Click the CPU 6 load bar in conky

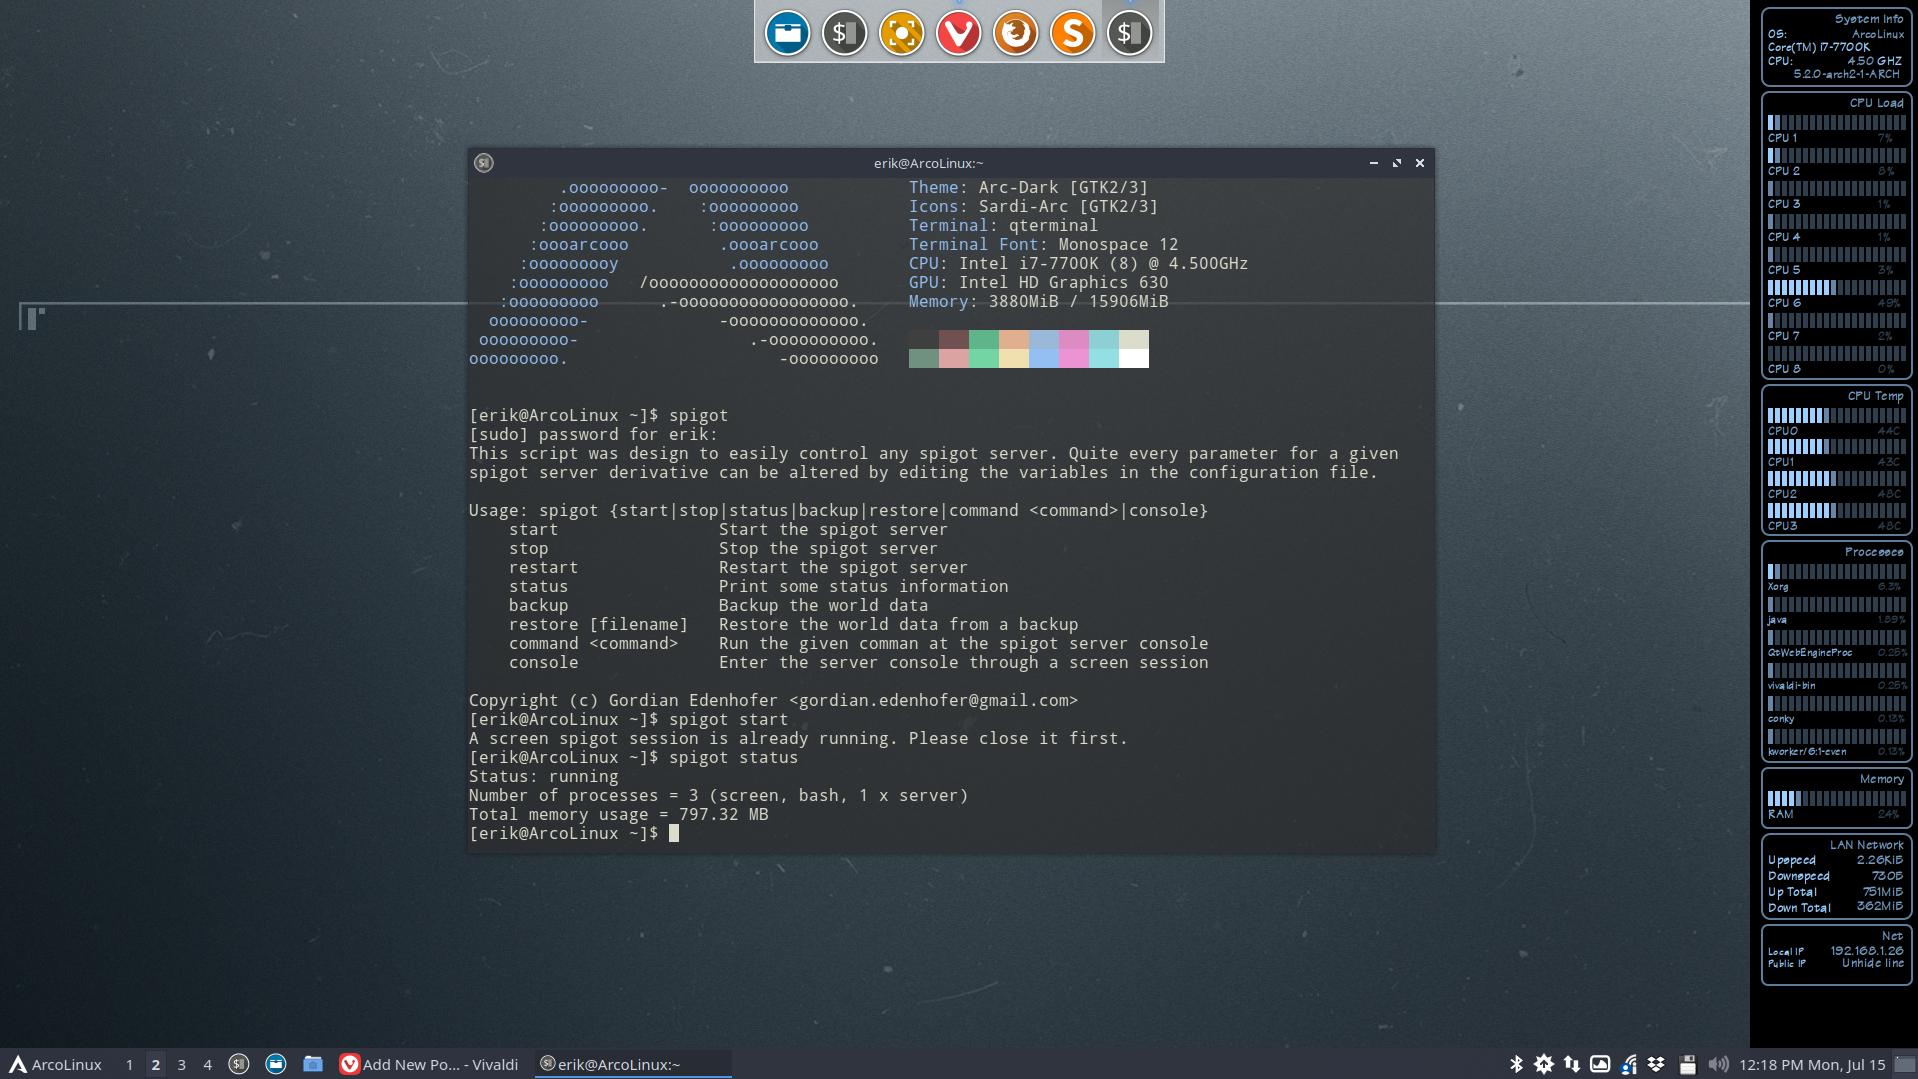pyautogui.click(x=1836, y=288)
